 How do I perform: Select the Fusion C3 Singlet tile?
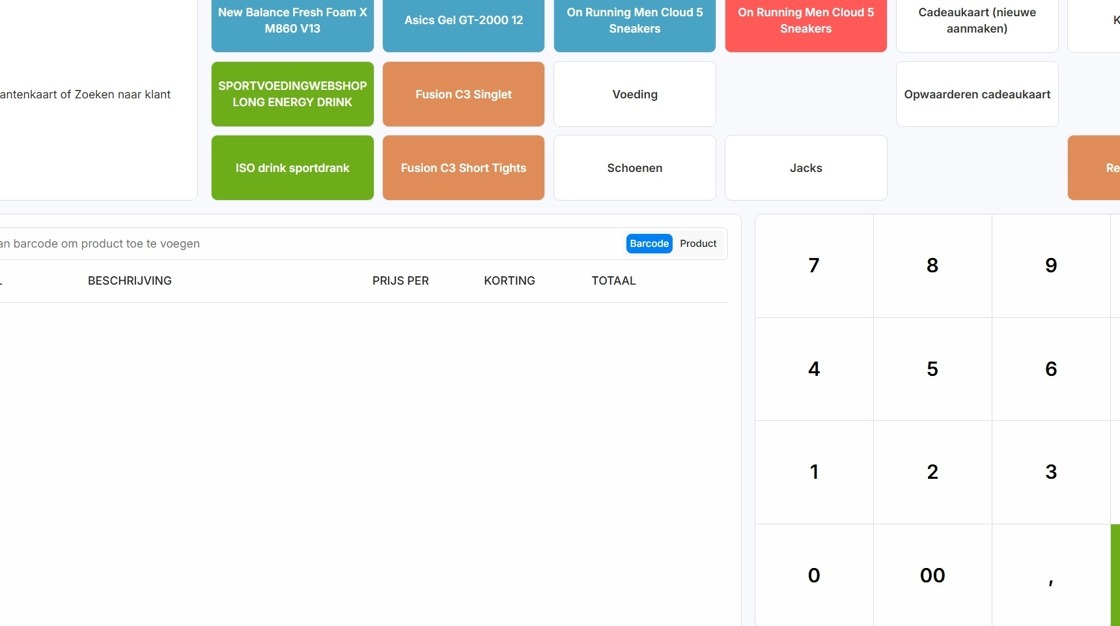tap(464, 94)
